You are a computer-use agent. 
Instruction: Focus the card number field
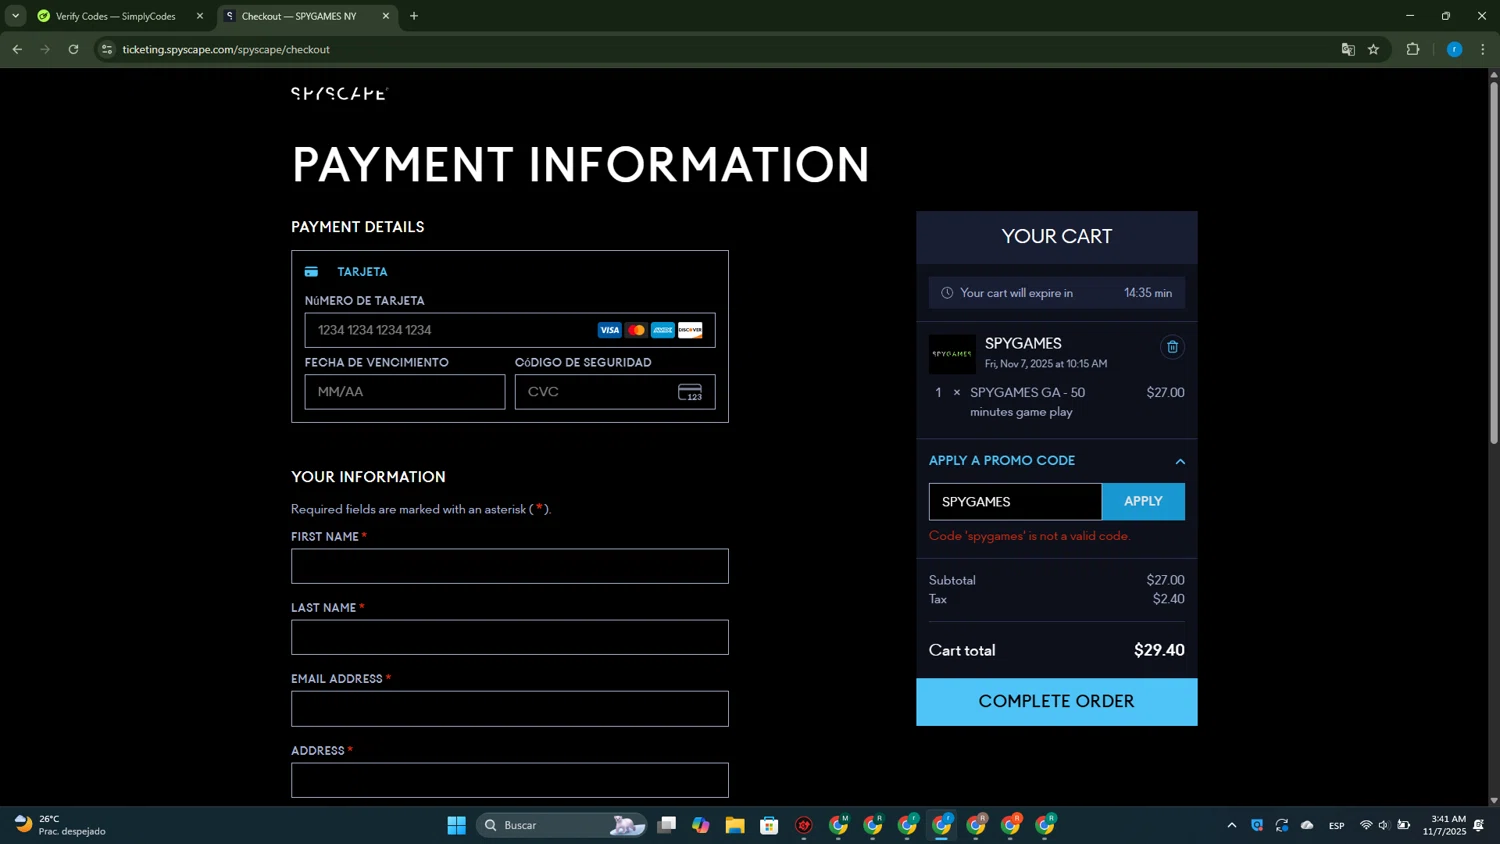[x=510, y=330]
